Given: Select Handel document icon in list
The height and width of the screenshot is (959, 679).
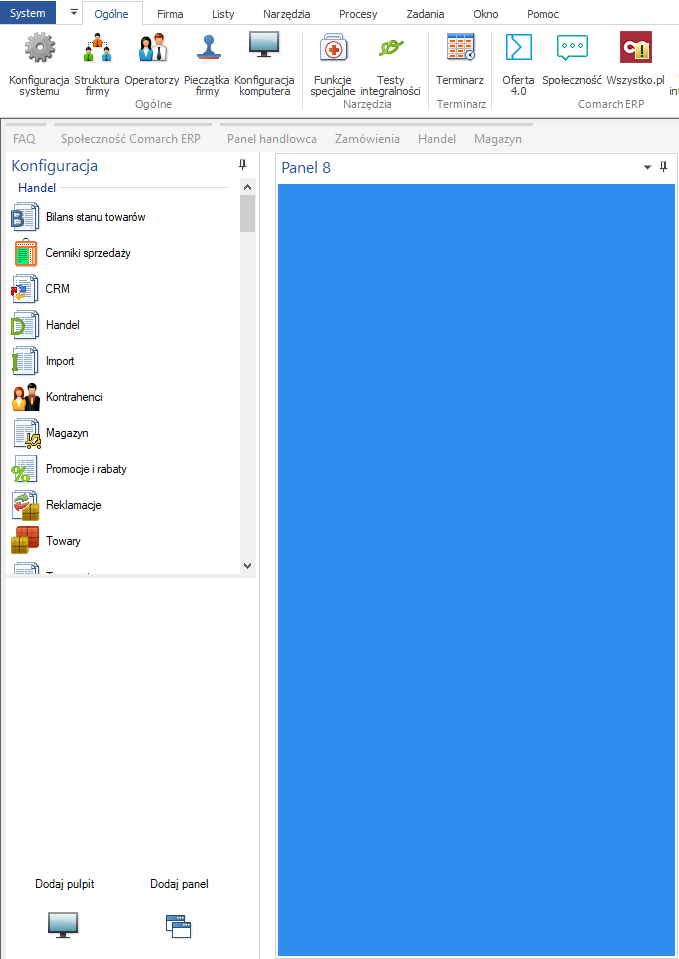Looking at the screenshot, I should (x=25, y=325).
